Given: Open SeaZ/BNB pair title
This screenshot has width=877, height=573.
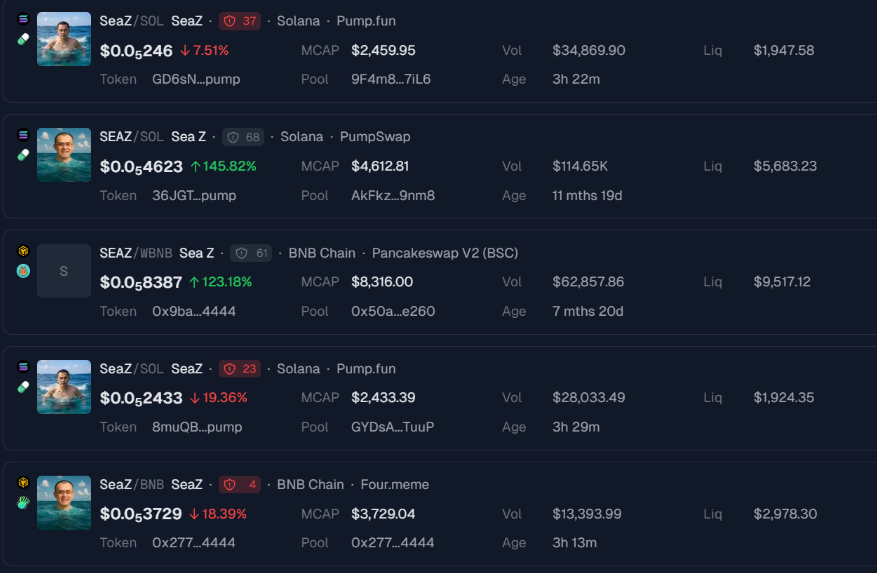Looking at the screenshot, I should pyautogui.click(x=151, y=485).
